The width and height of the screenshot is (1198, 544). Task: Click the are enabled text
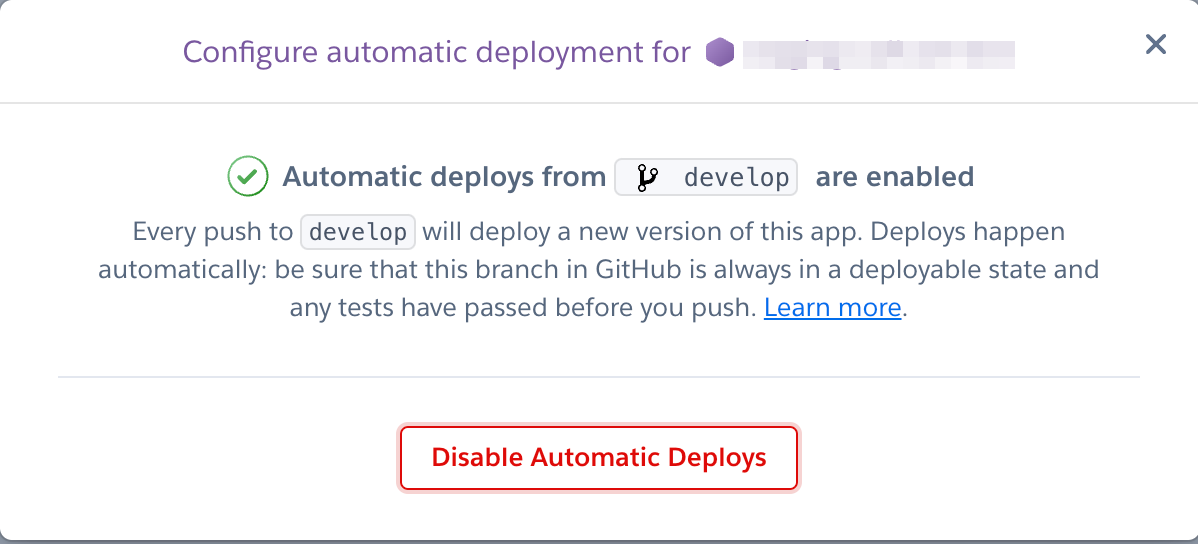click(x=895, y=177)
